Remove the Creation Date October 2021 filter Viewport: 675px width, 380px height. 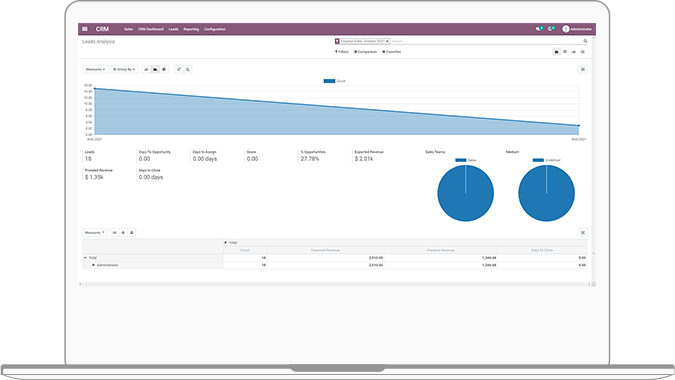[x=387, y=41]
